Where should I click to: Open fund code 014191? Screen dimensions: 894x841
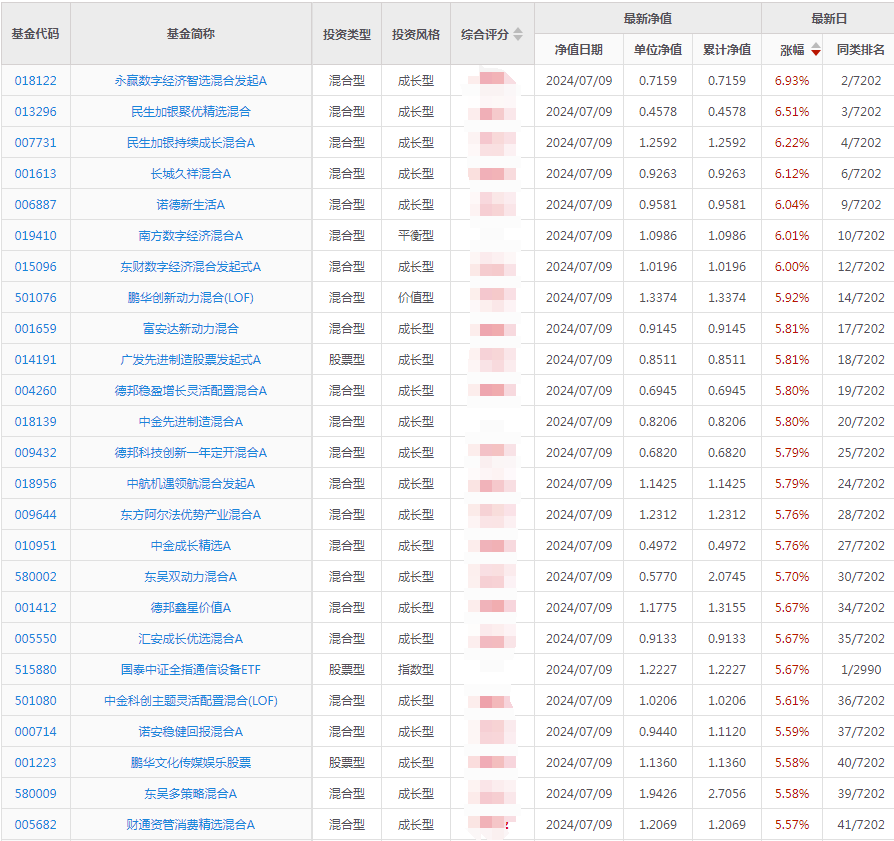pos(35,359)
